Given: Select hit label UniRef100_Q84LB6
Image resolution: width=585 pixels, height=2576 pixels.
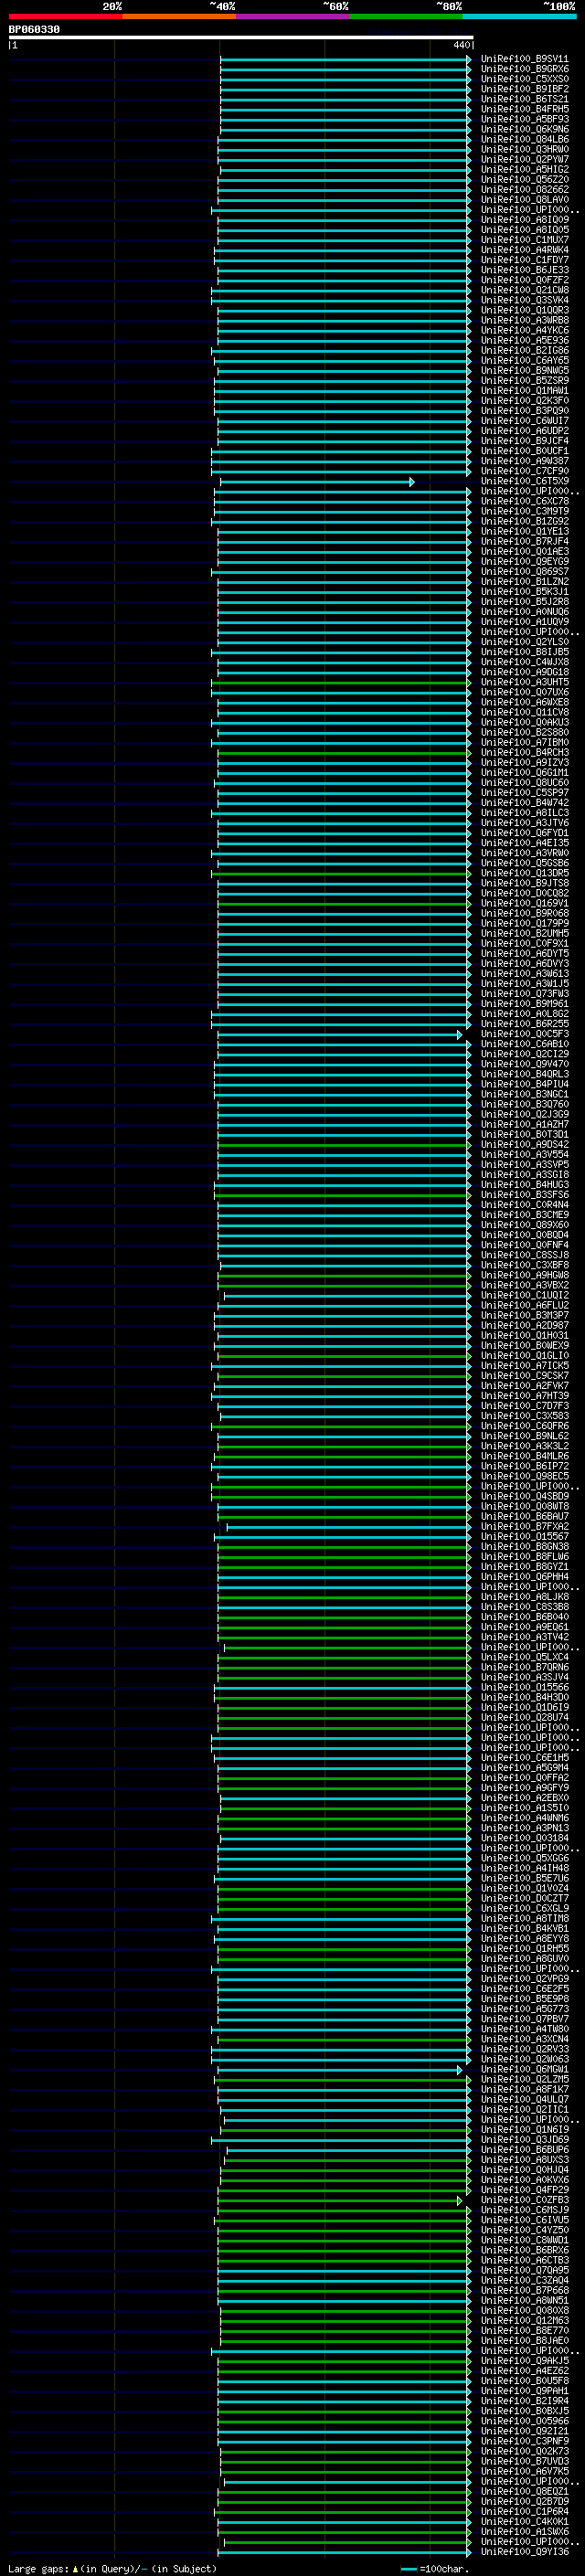Looking at the screenshot, I should 525,139.
